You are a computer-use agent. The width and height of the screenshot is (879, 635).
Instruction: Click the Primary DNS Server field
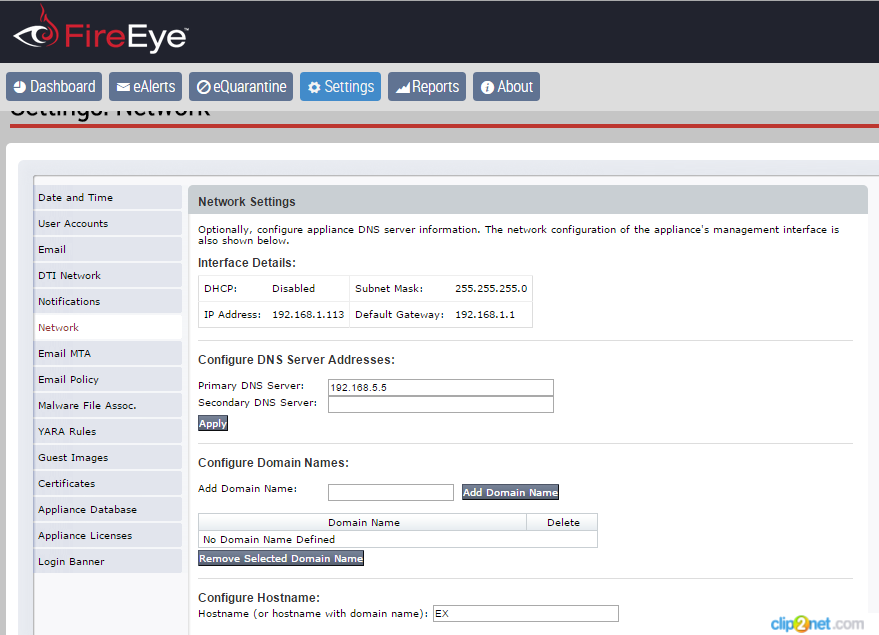(441, 387)
